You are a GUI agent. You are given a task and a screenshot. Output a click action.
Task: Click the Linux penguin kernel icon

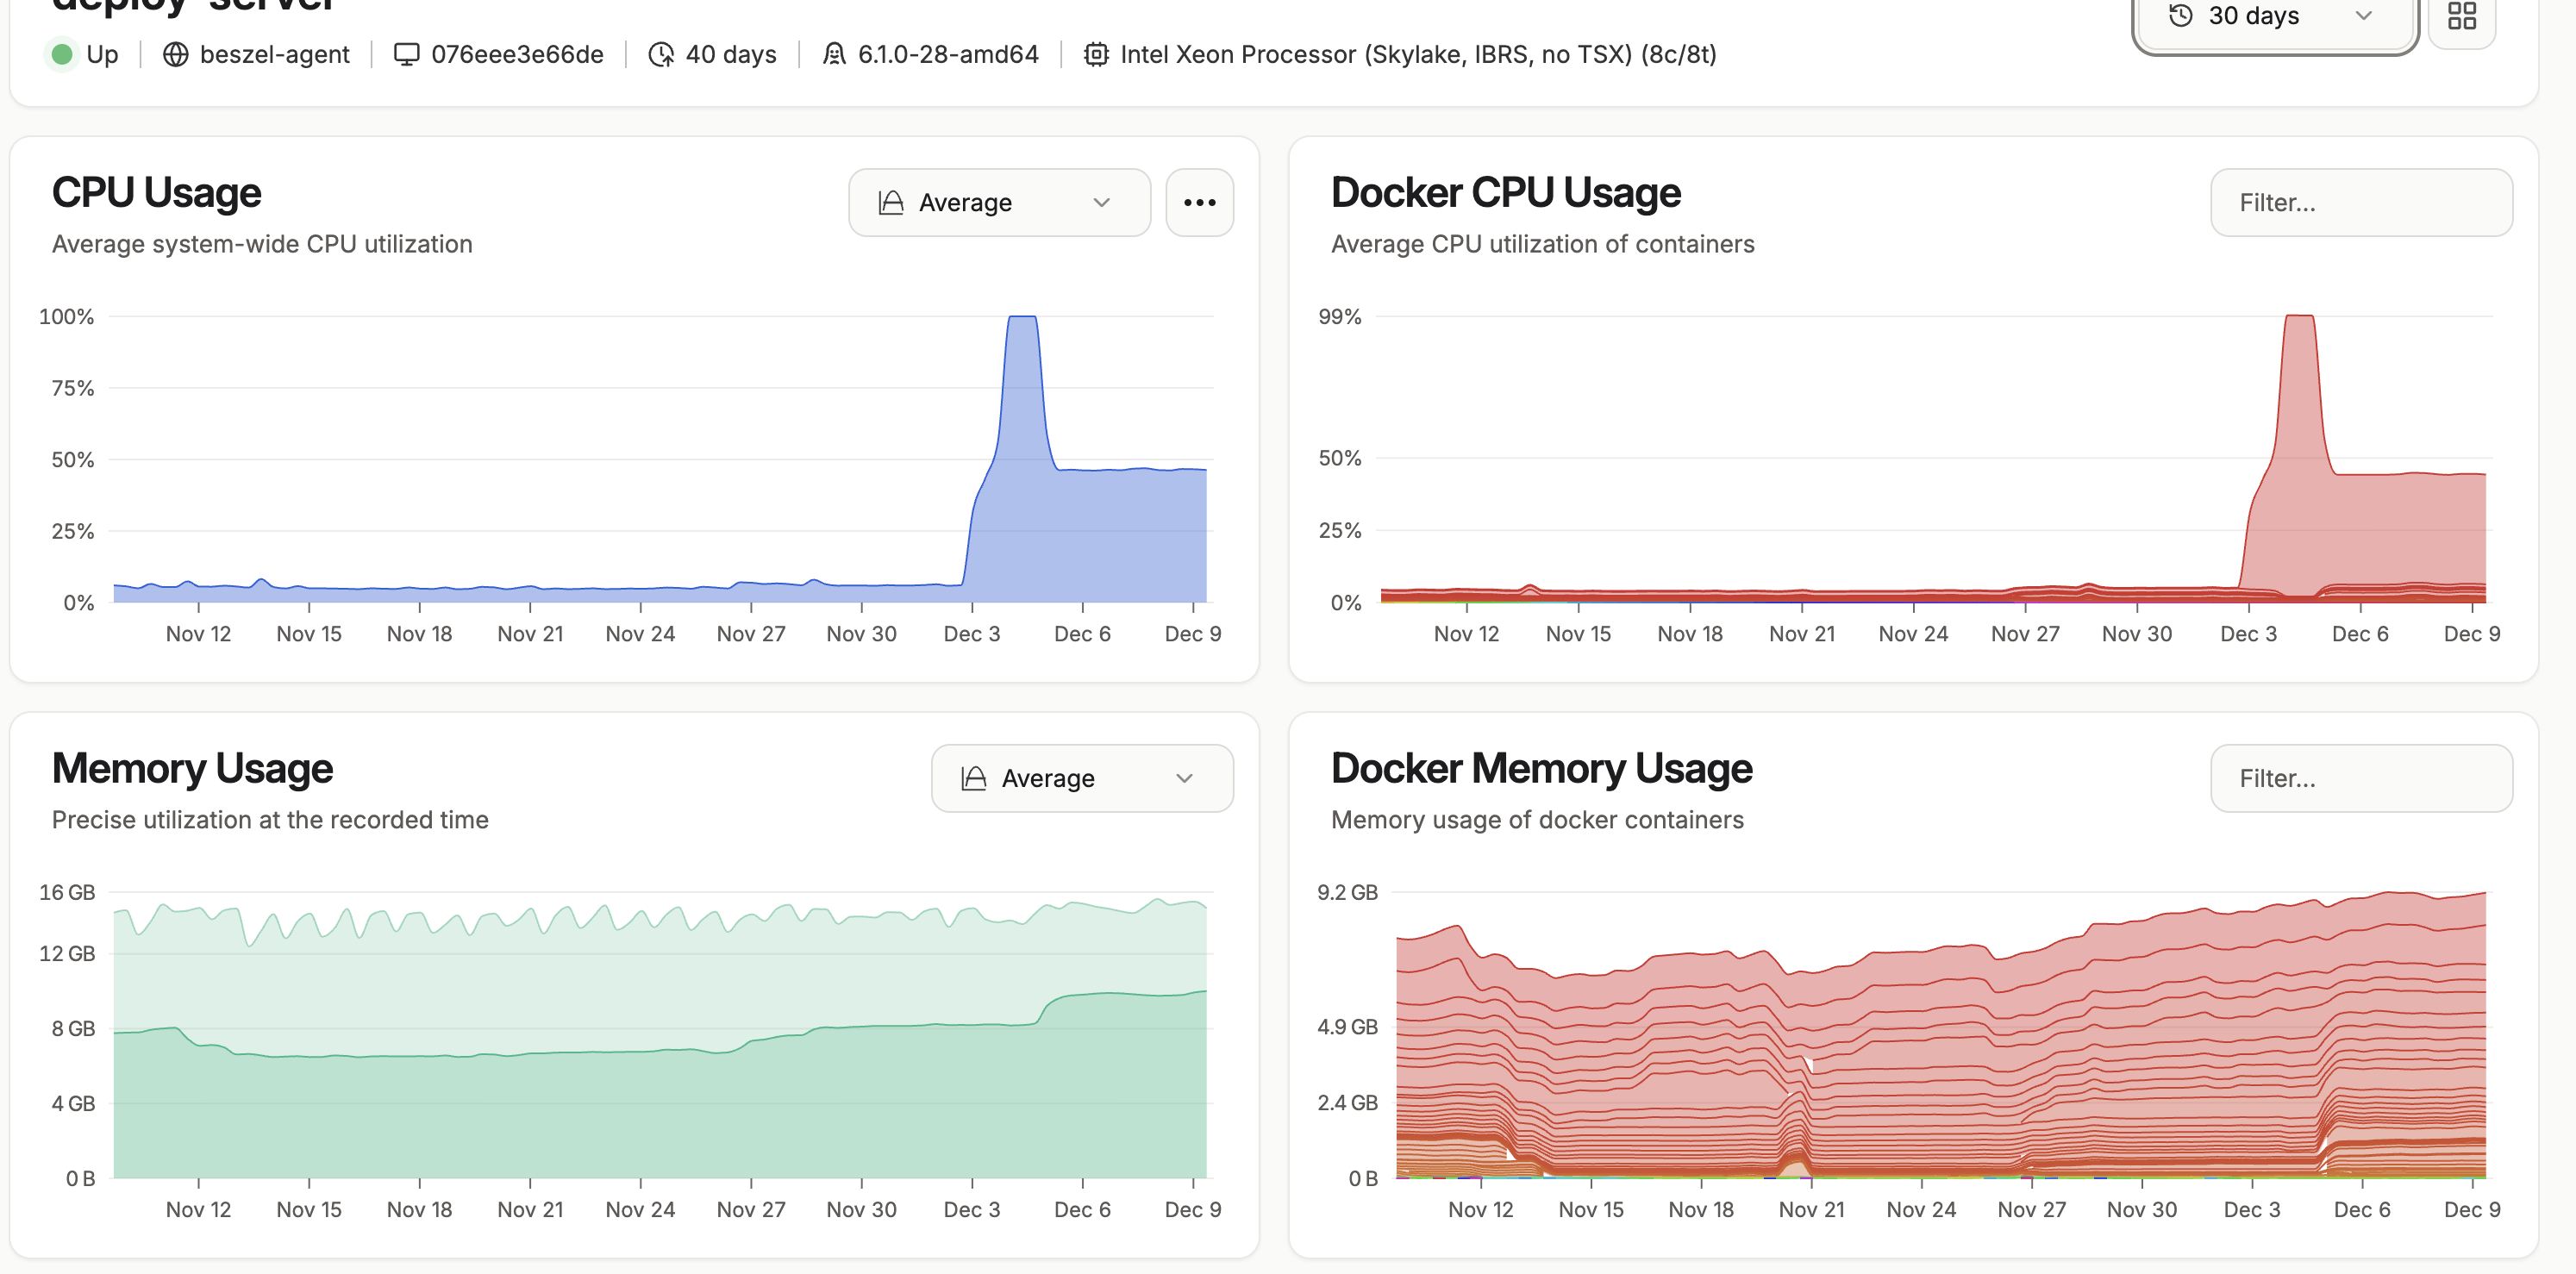point(834,54)
